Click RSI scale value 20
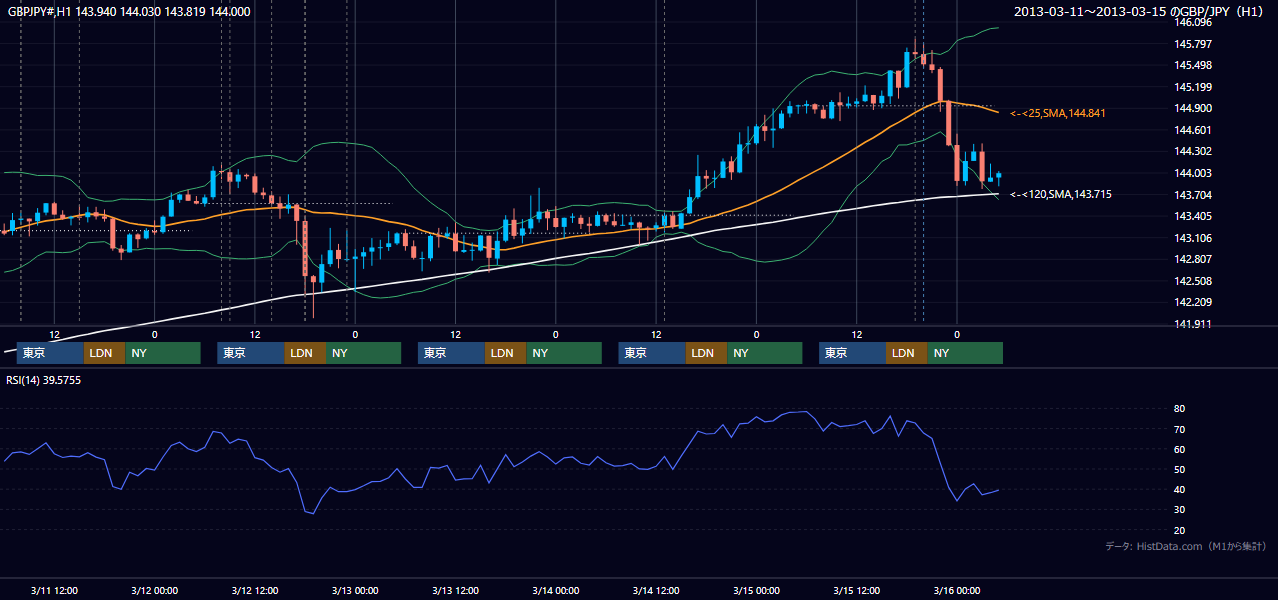The width and height of the screenshot is (1278, 600). tap(1180, 530)
